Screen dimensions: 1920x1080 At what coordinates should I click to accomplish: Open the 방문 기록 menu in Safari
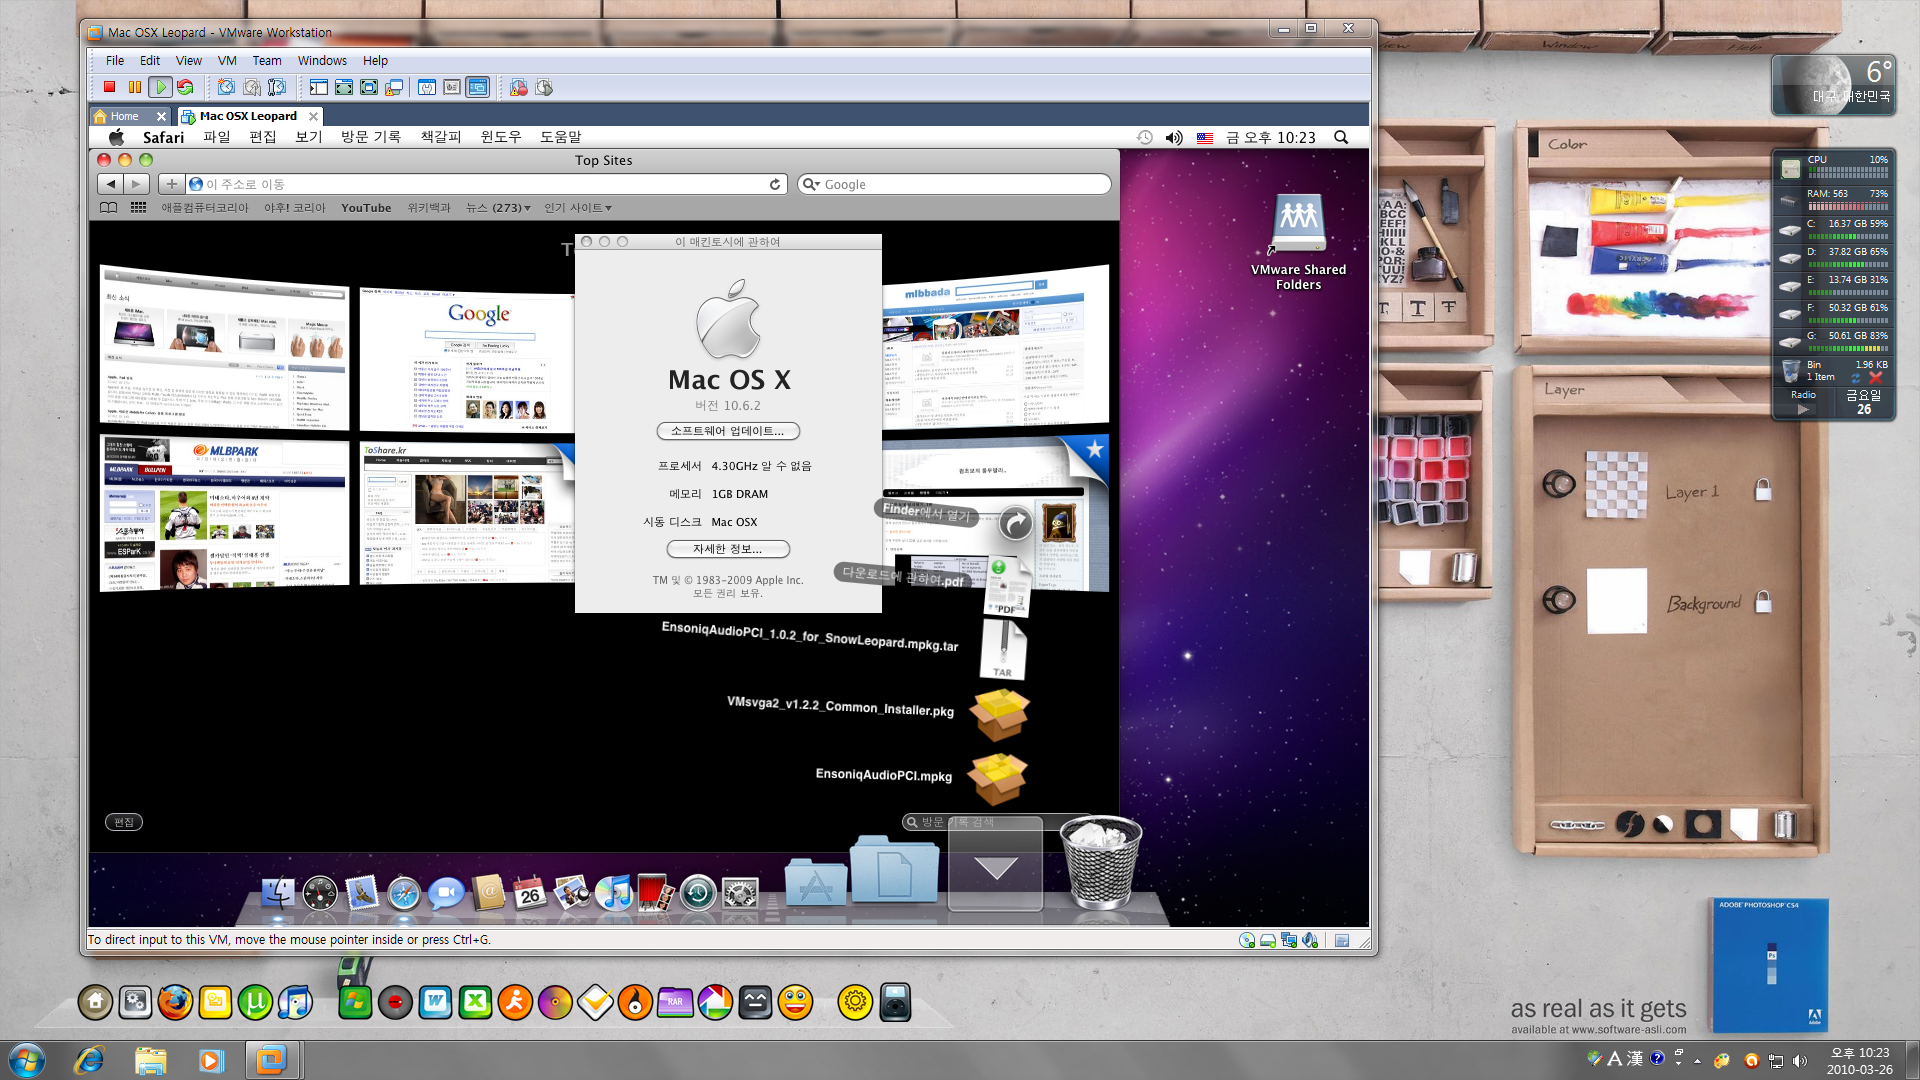click(x=370, y=137)
